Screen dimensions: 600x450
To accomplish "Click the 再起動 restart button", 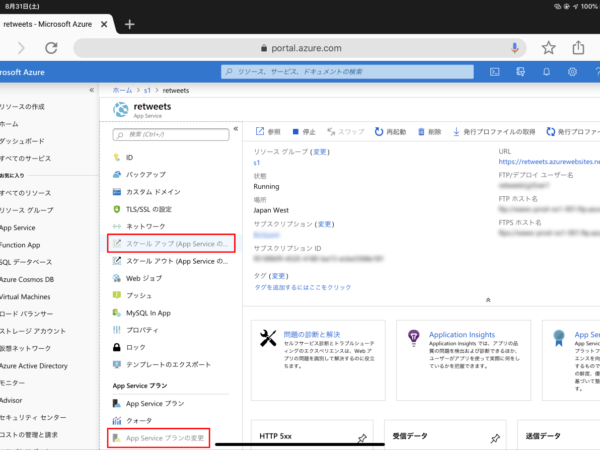I will [390, 132].
